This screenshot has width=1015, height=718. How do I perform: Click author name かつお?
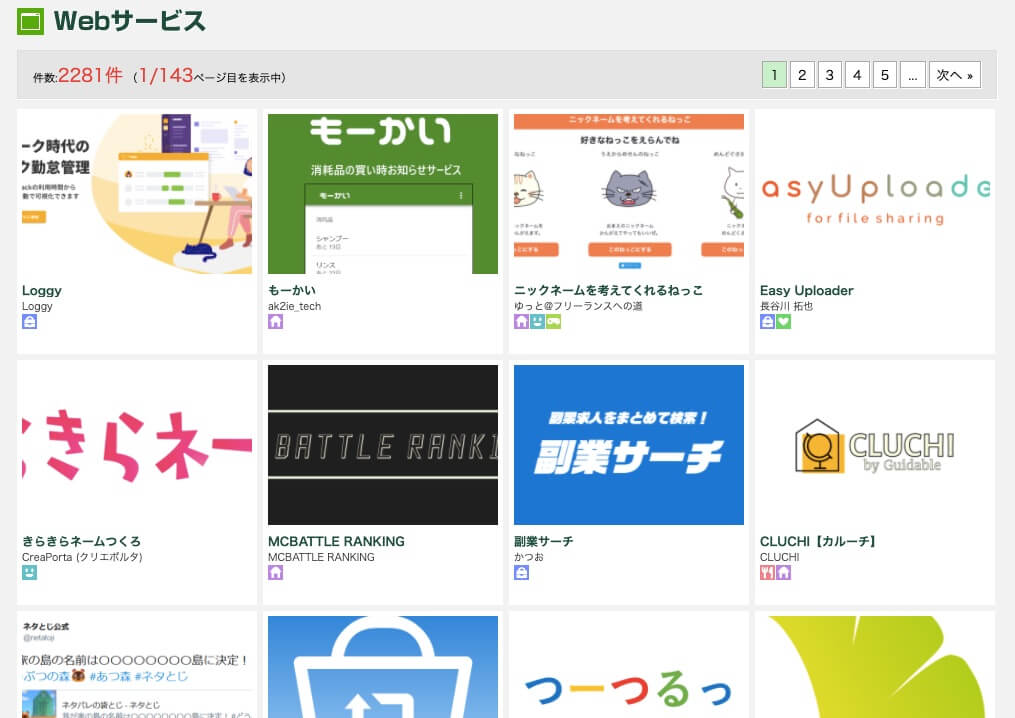[529, 557]
